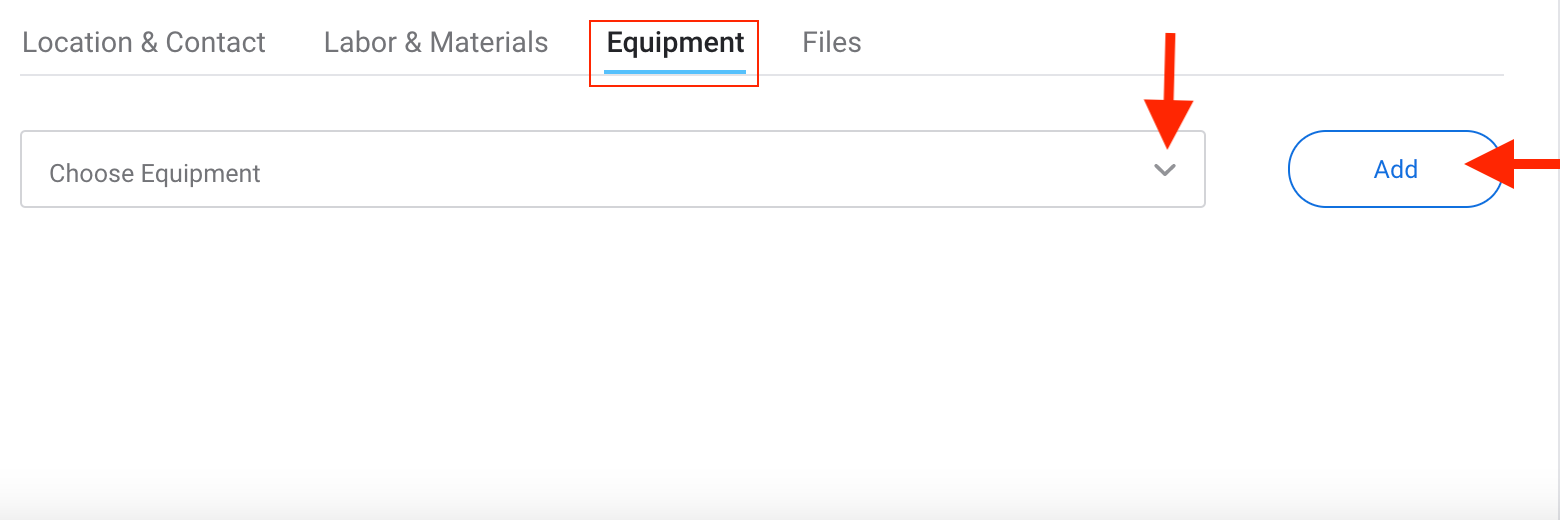Click the word Contact in first tab

215,43
